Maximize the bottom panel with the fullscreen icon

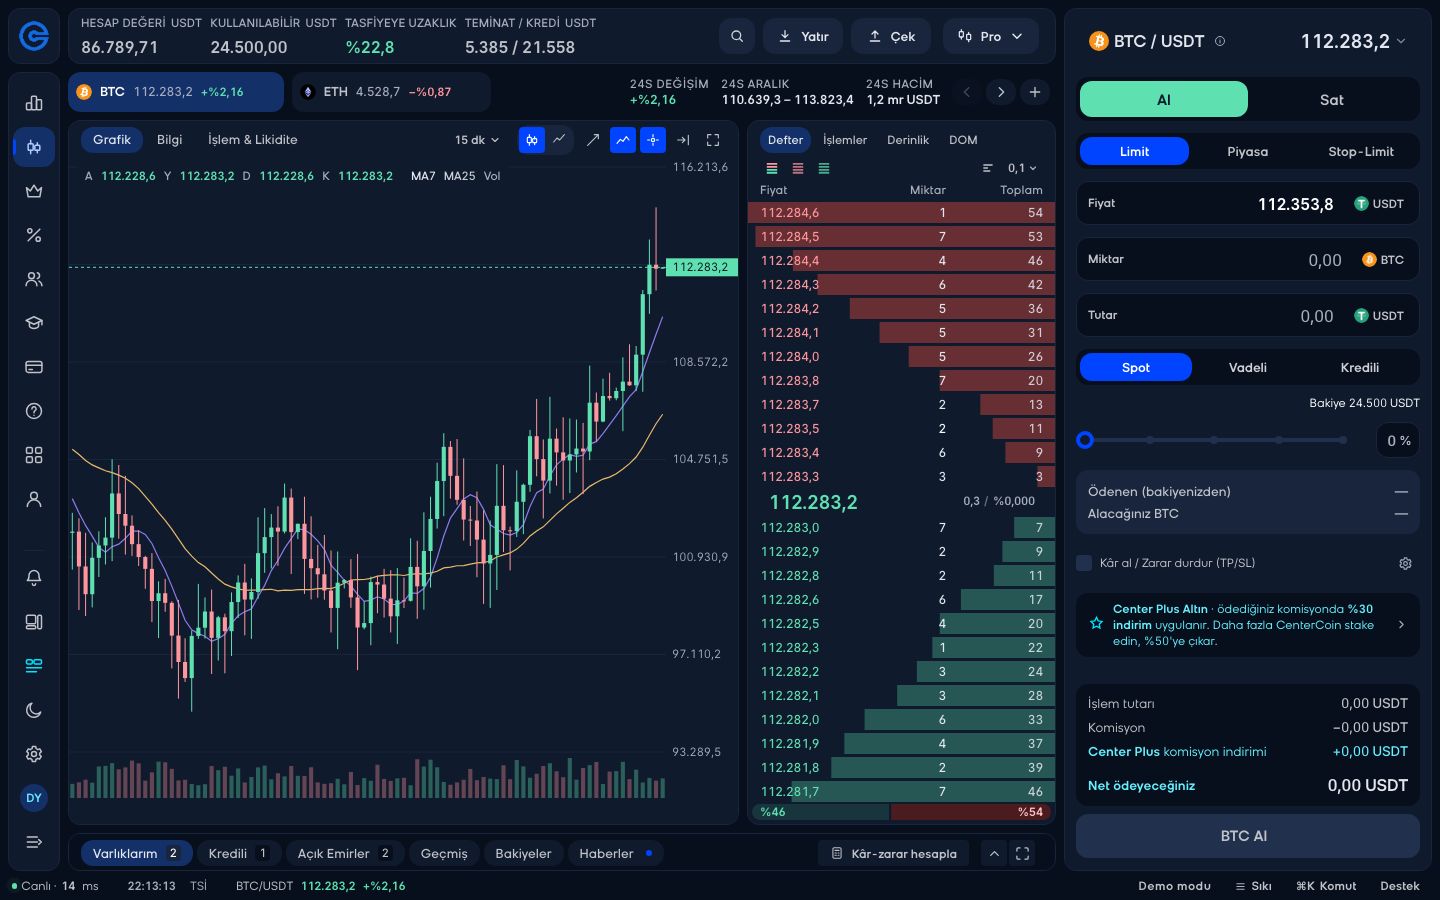[1022, 853]
